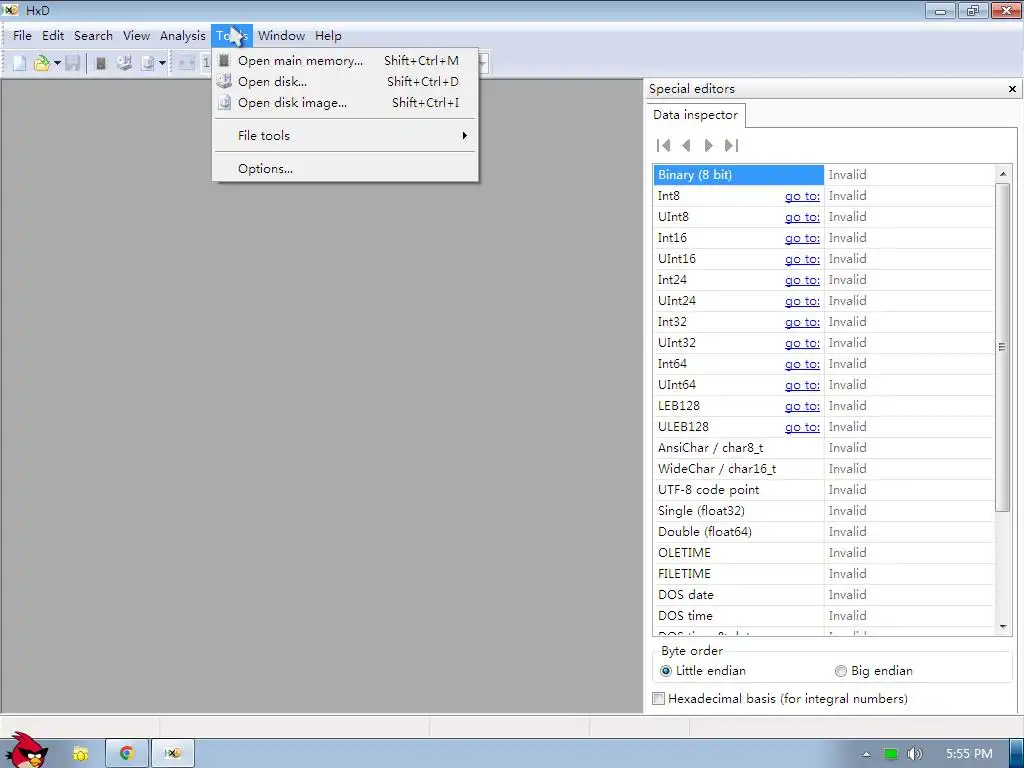
Task: Click Data inspector scrollbar up arrow
Action: click(x=1002, y=174)
